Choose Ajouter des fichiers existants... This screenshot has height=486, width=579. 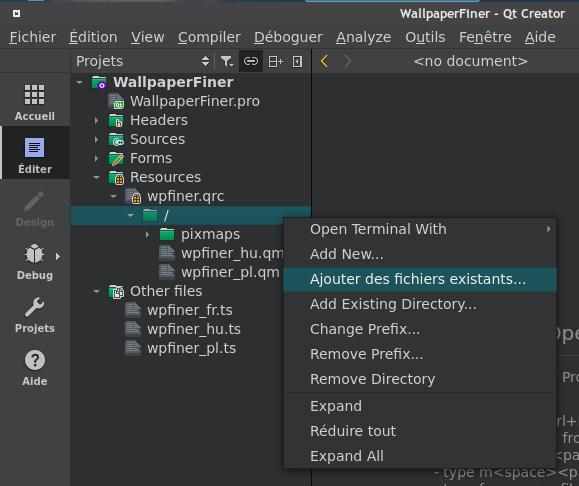pyautogui.click(x=420, y=280)
